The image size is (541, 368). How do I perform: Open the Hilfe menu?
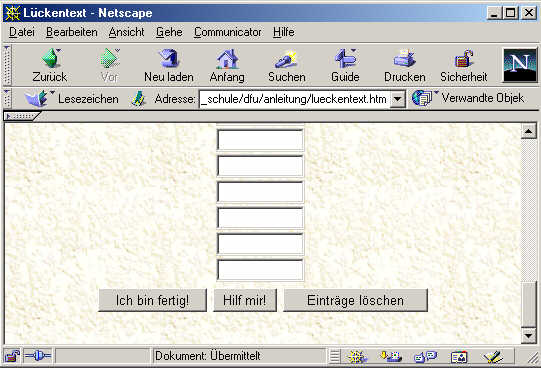coord(284,32)
